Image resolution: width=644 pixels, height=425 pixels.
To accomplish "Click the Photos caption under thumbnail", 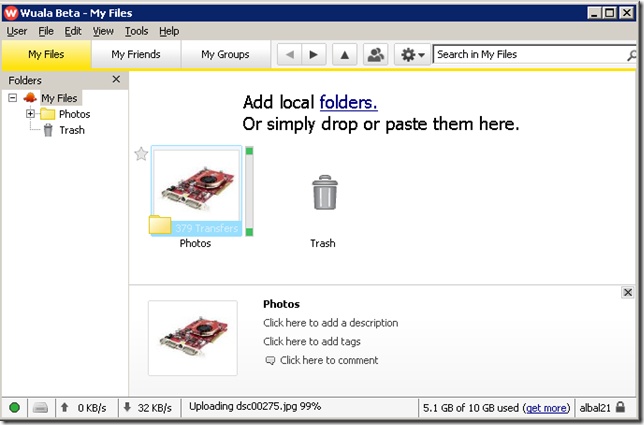I will pos(195,244).
